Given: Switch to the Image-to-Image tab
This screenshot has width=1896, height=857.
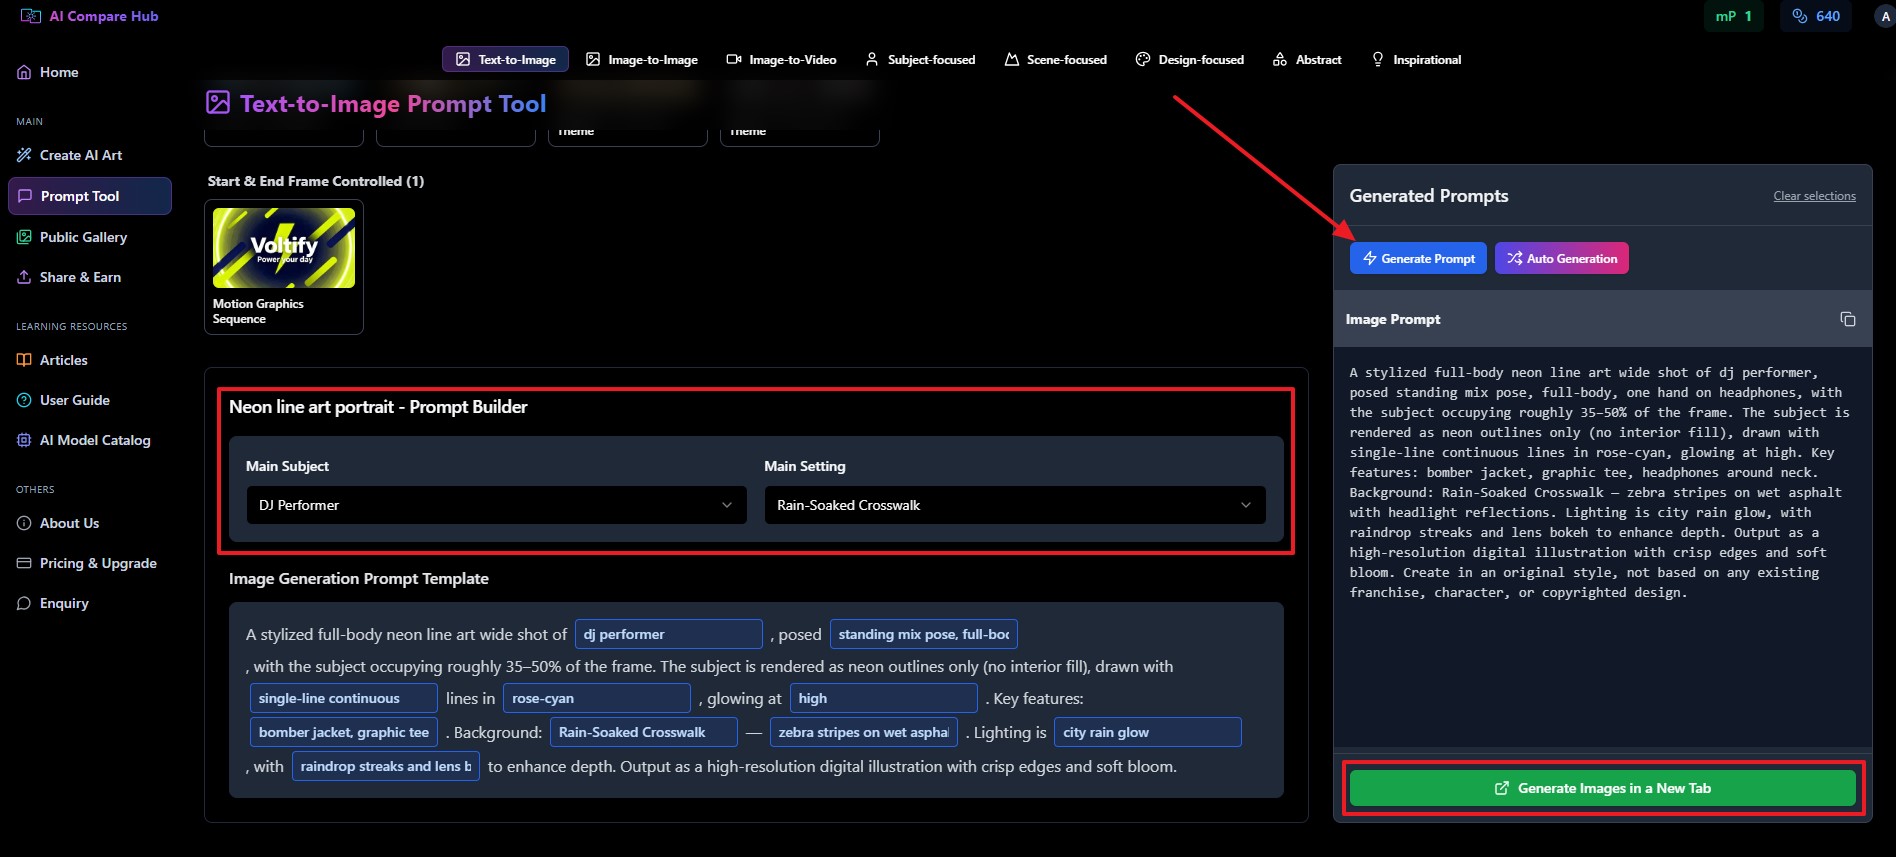Looking at the screenshot, I should pyautogui.click(x=642, y=59).
